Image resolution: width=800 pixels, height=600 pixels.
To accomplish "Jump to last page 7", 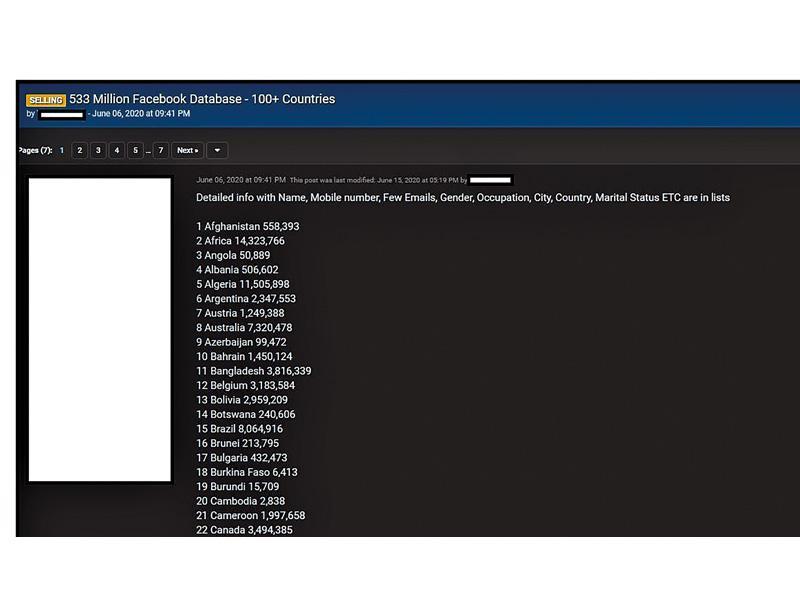I will coord(161,150).
